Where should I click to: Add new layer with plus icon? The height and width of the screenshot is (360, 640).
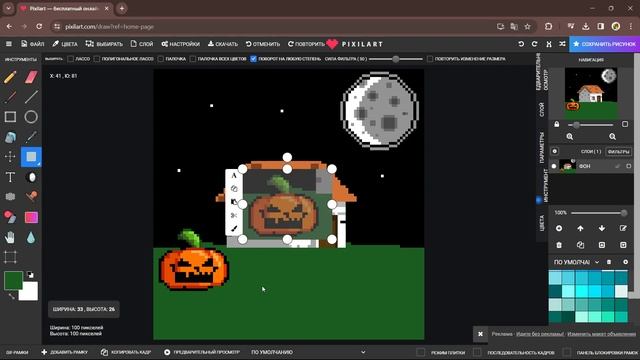559,228
